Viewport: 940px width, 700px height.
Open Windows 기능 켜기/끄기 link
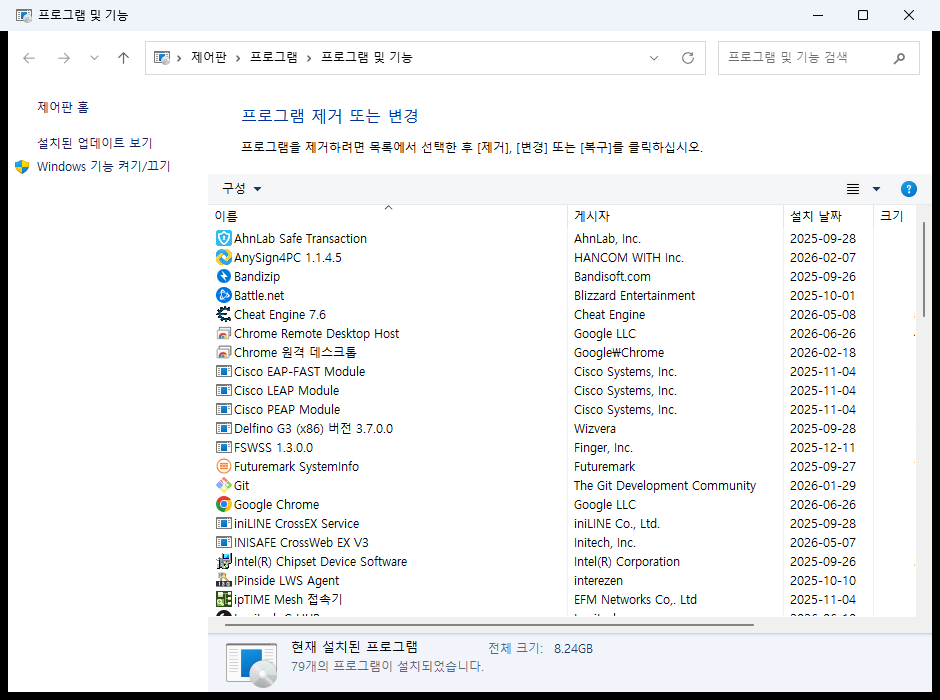point(104,167)
